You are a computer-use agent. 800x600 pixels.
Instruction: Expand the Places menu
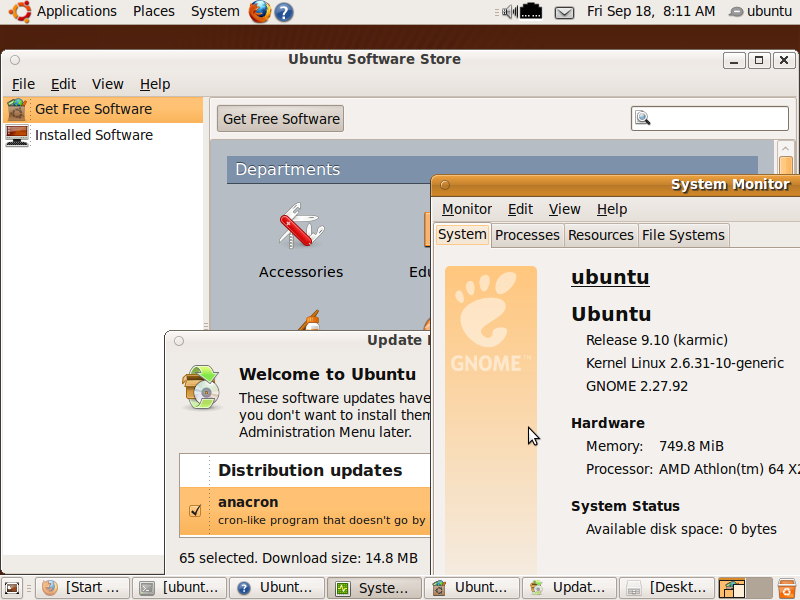pos(153,11)
